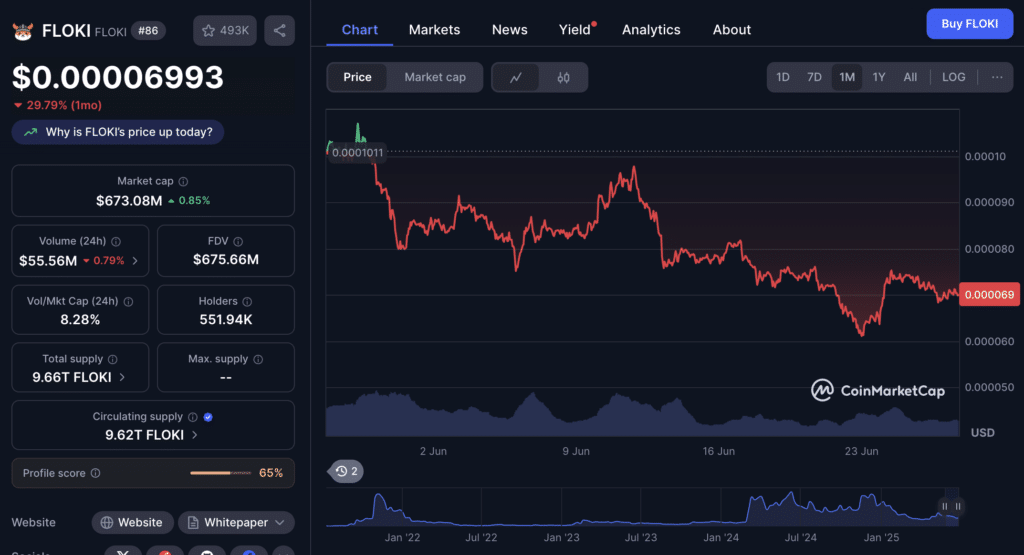The image size is (1024, 555).
Task: Open Volume (24h) info icon
Action: click(x=116, y=242)
